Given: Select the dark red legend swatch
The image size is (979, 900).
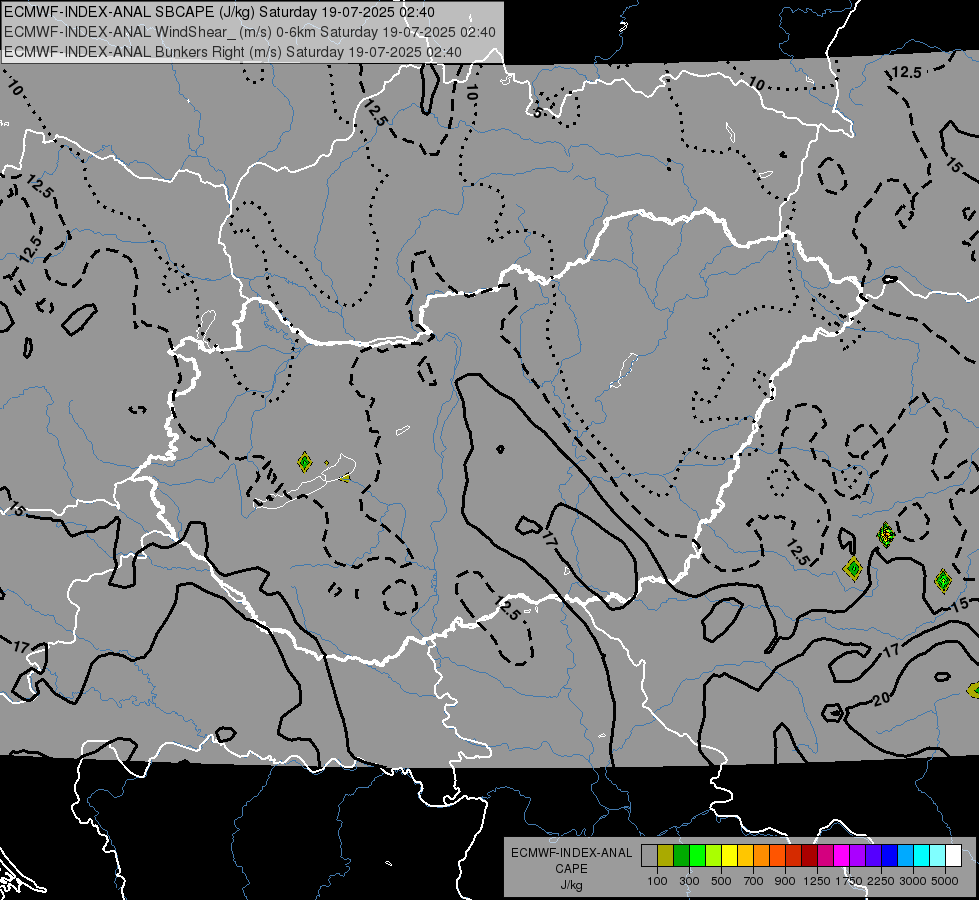Looking at the screenshot, I should pyautogui.click(x=809, y=855).
